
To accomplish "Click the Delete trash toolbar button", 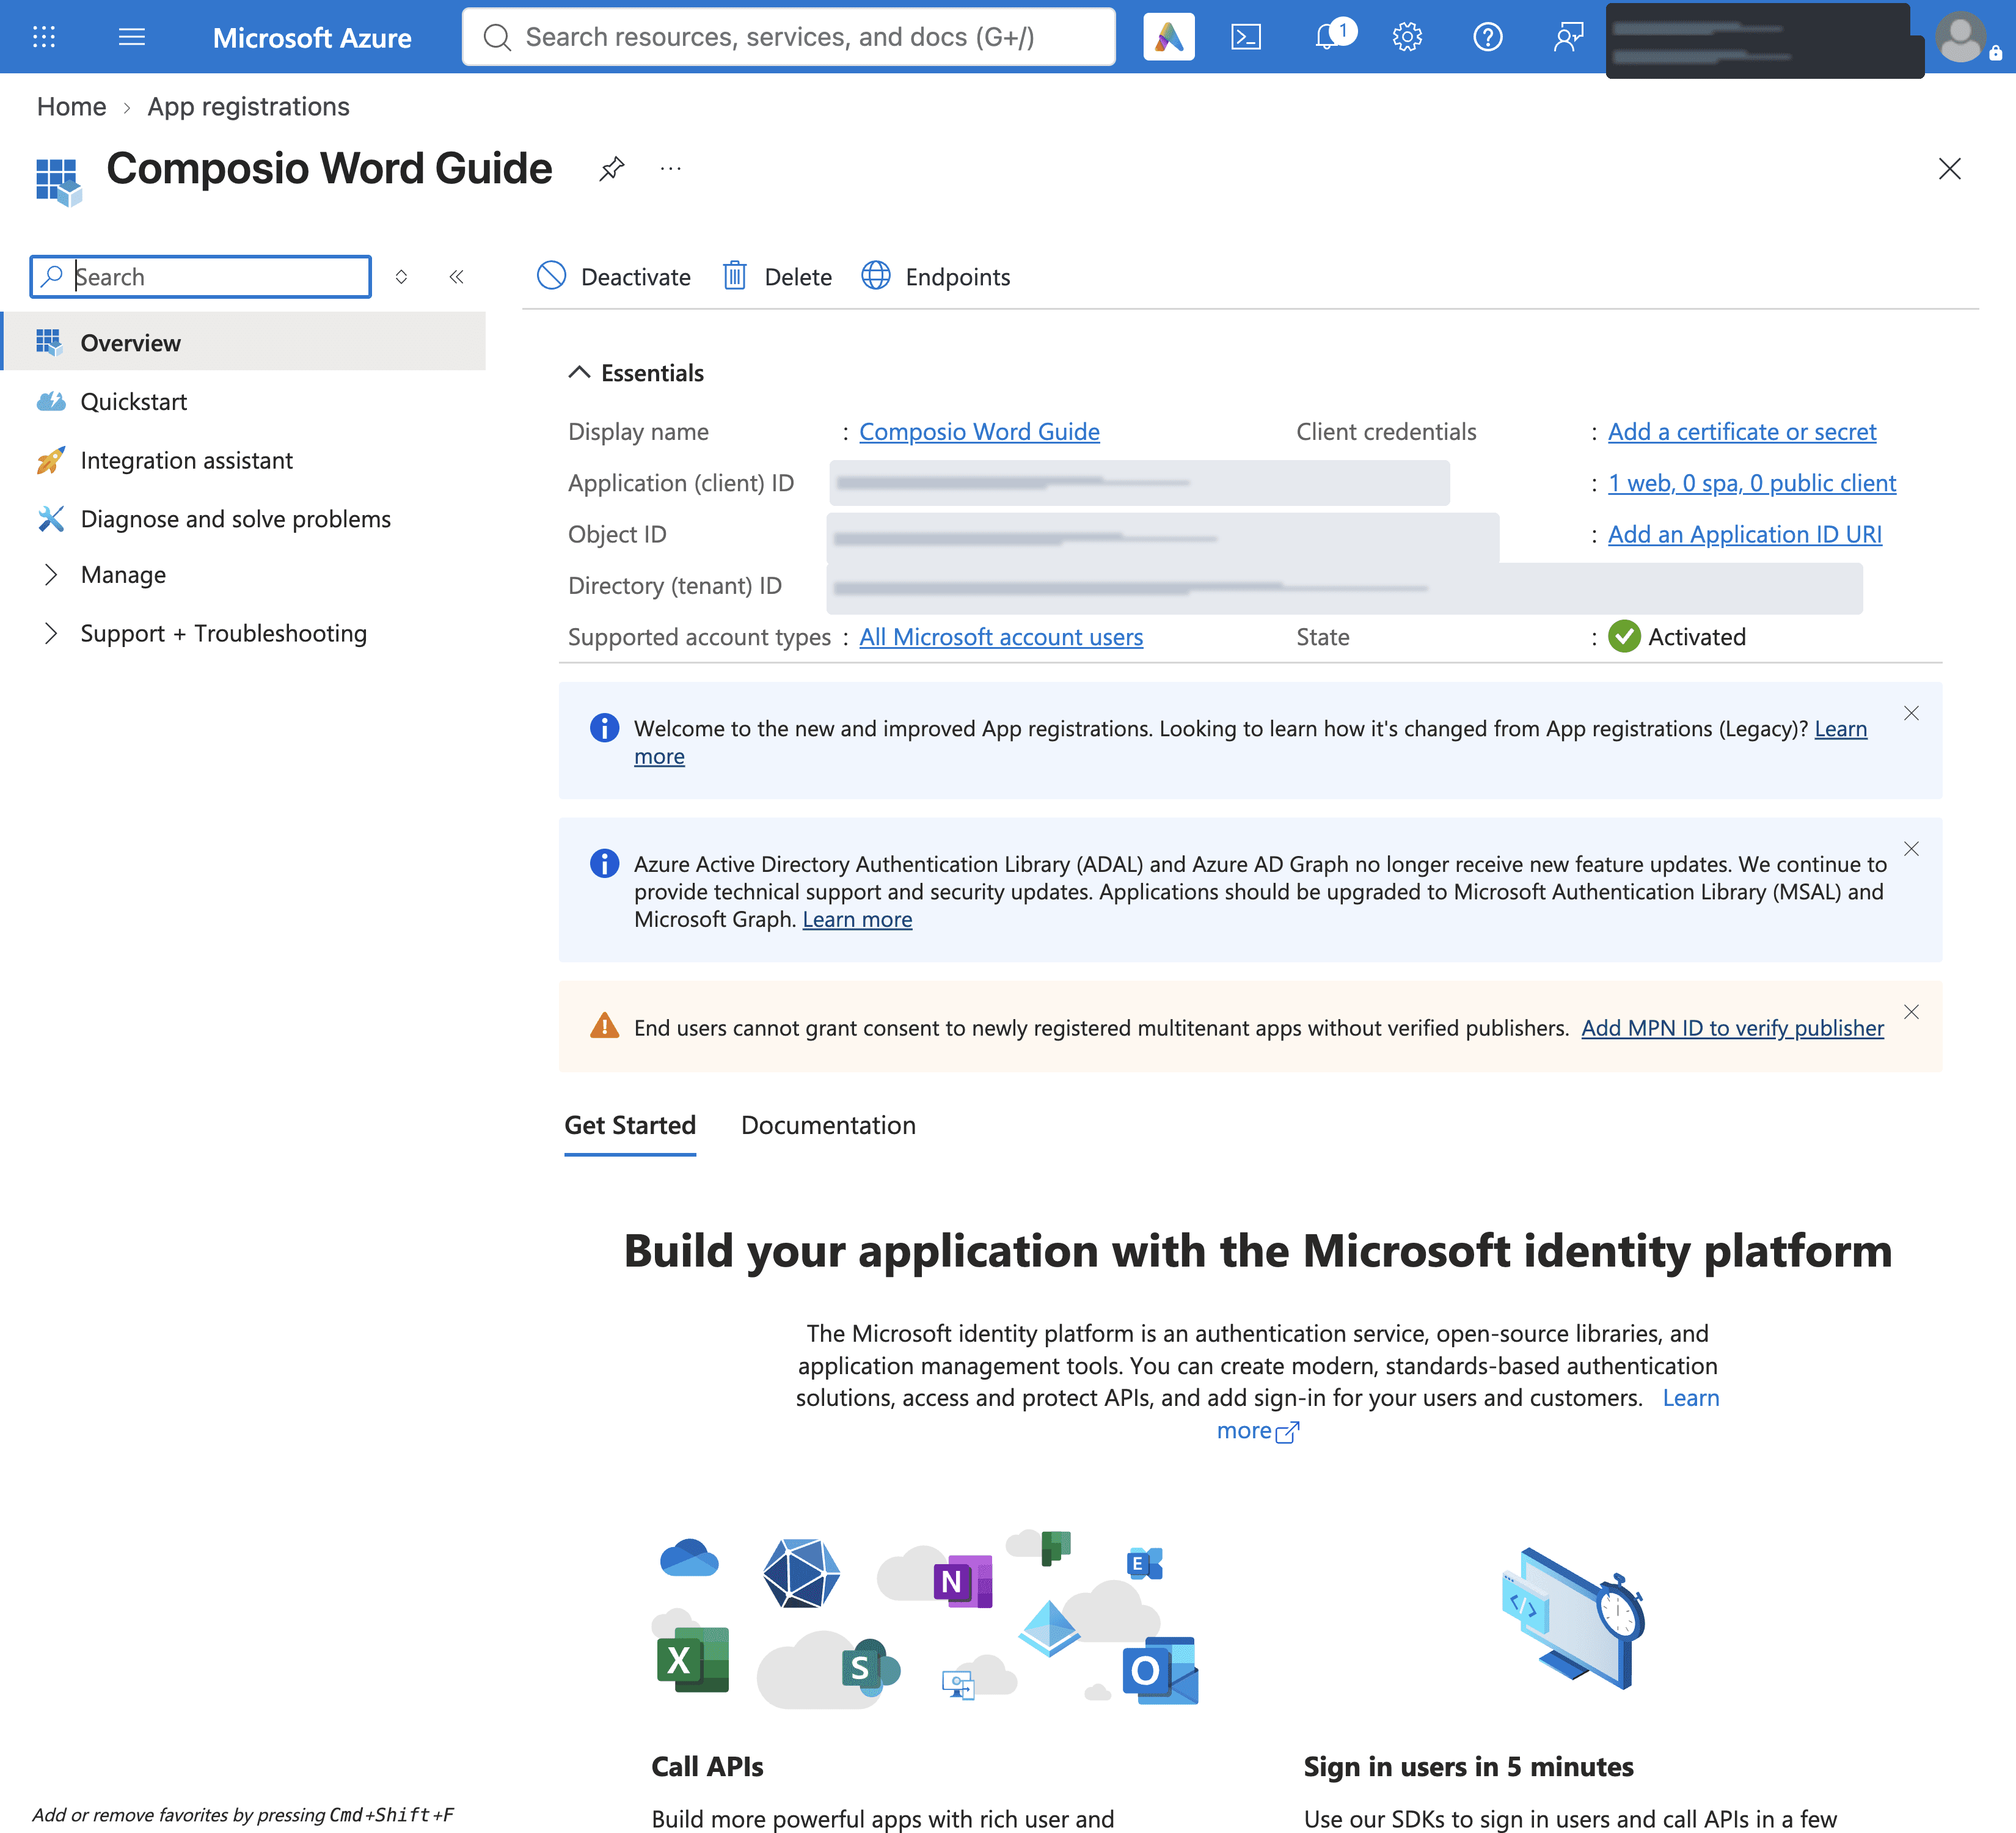I will click(777, 276).
